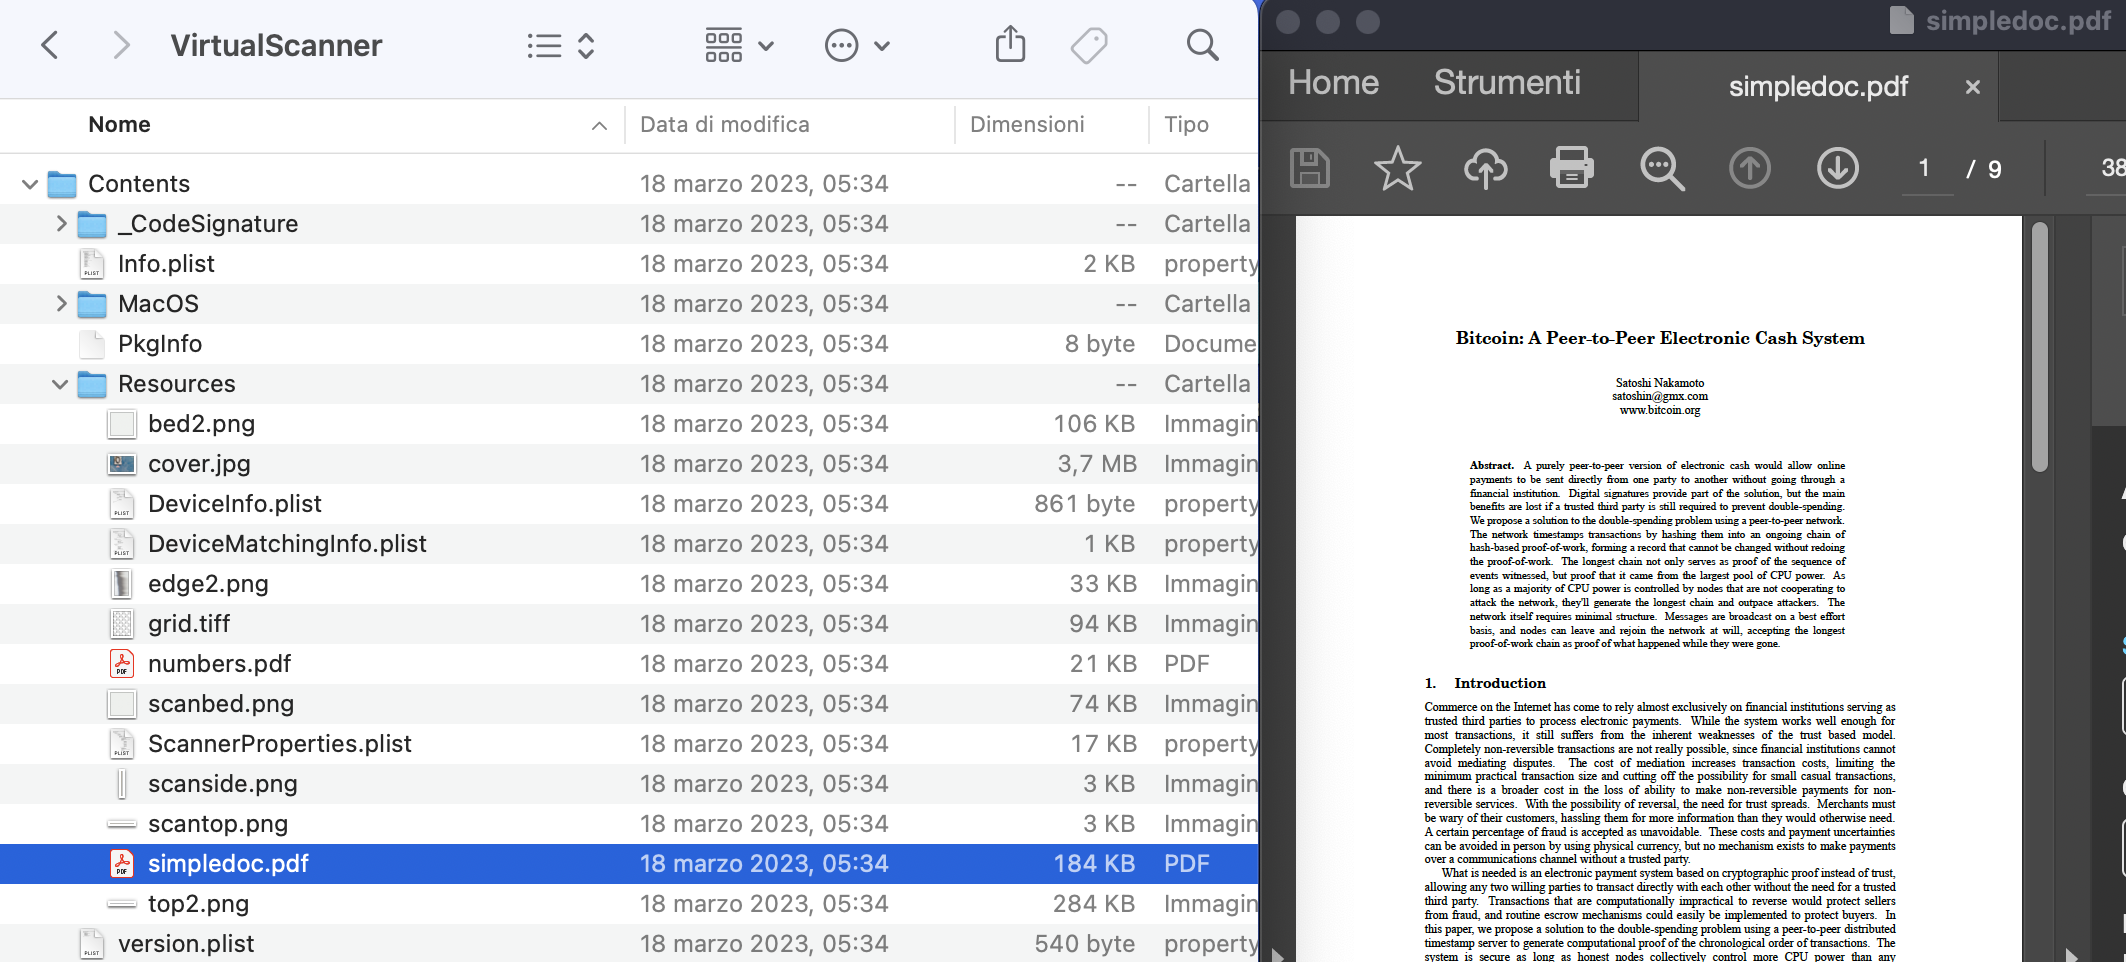Open the grid grouping options dropdown
The height and width of the screenshot is (962, 2126).
[x=740, y=45]
